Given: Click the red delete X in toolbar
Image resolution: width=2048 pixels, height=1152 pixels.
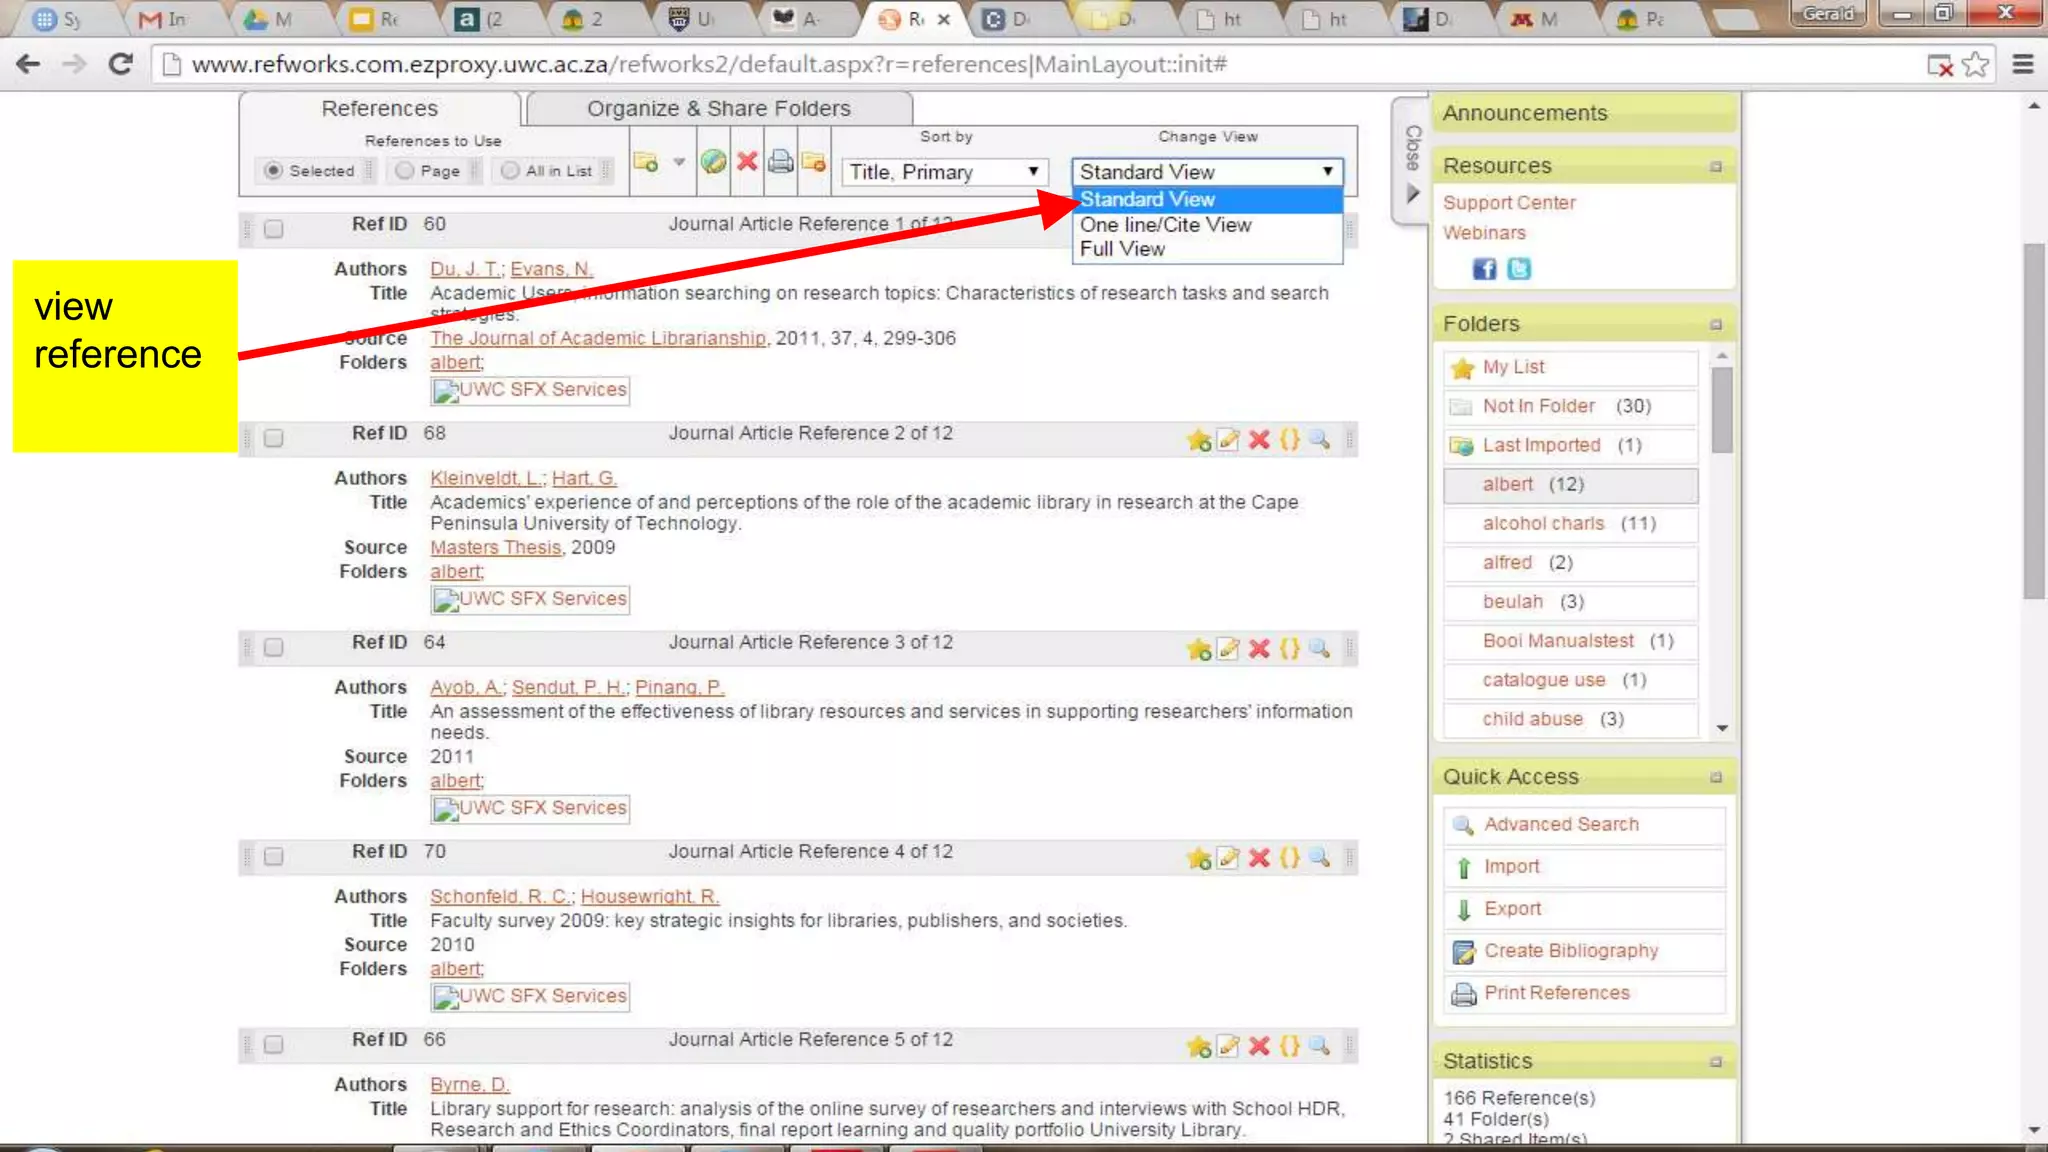Looking at the screenshot, I should [747, 161].
